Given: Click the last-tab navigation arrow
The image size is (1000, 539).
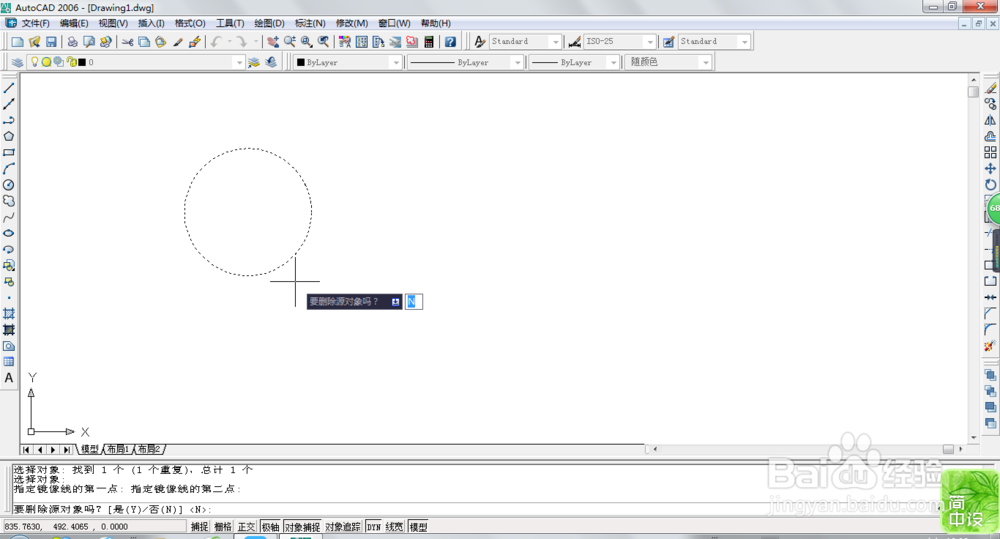Looking at the screenshot, I should (x=66, y=450).
